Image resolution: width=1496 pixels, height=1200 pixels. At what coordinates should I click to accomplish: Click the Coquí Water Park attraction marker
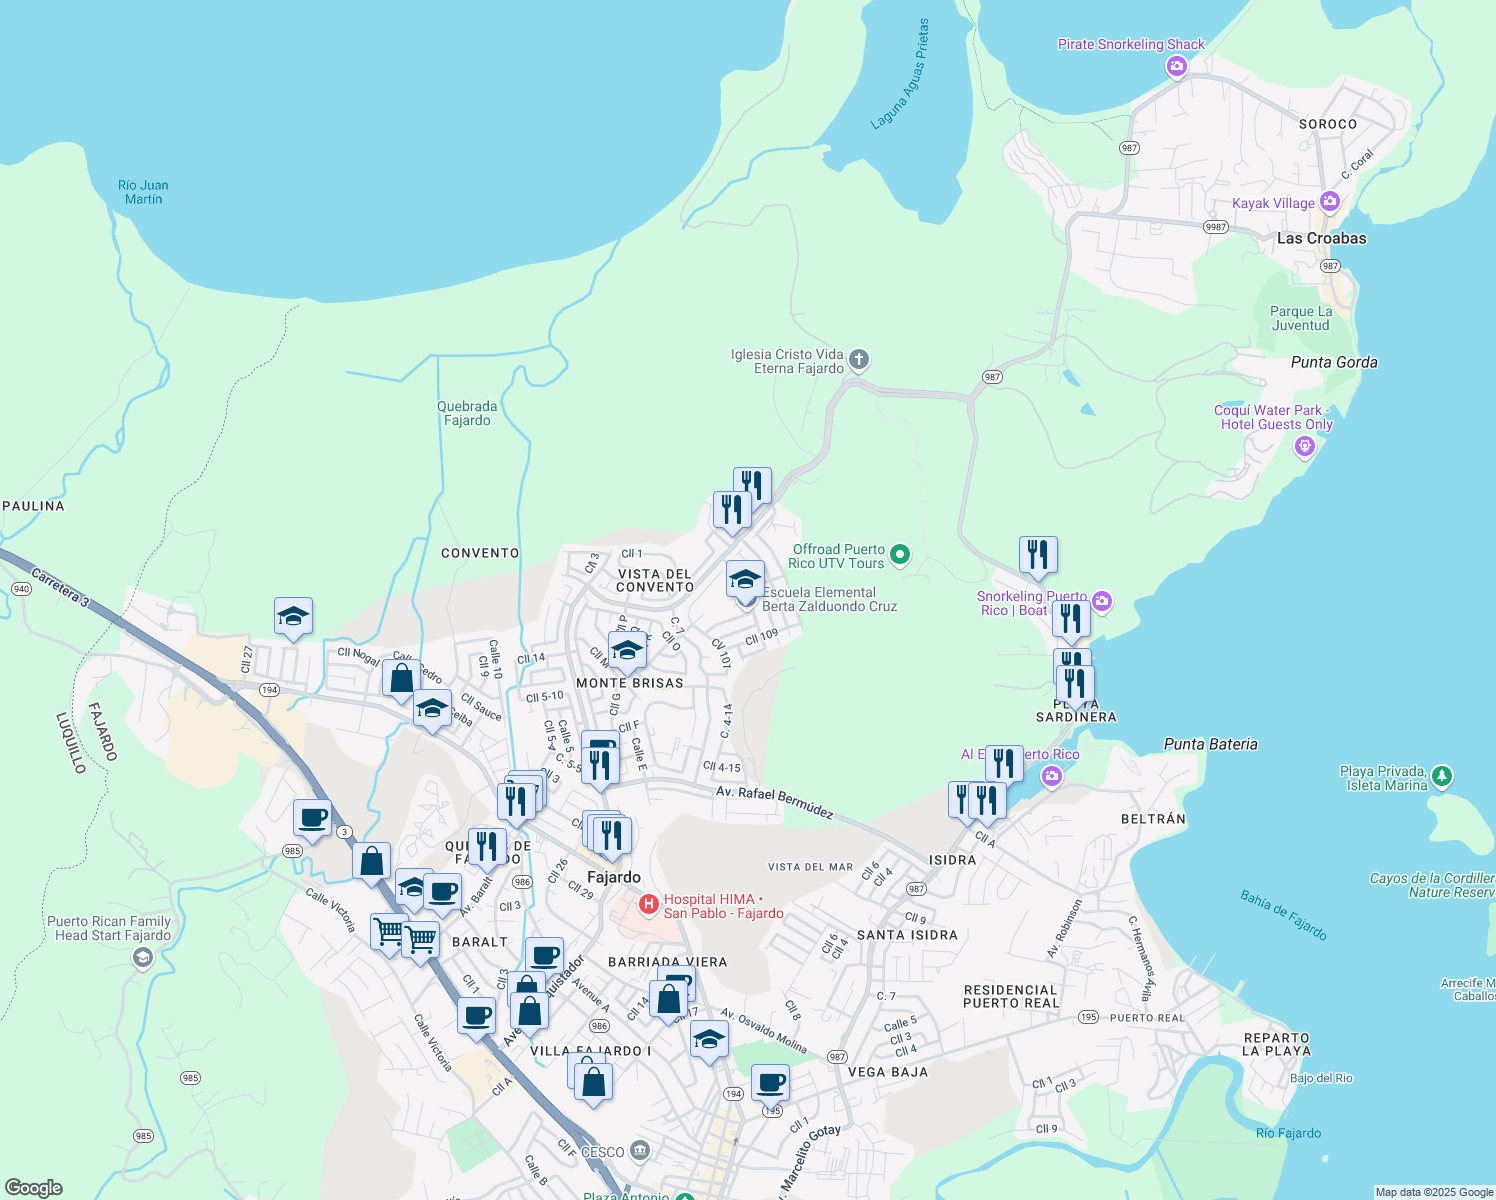(1304, 446)
